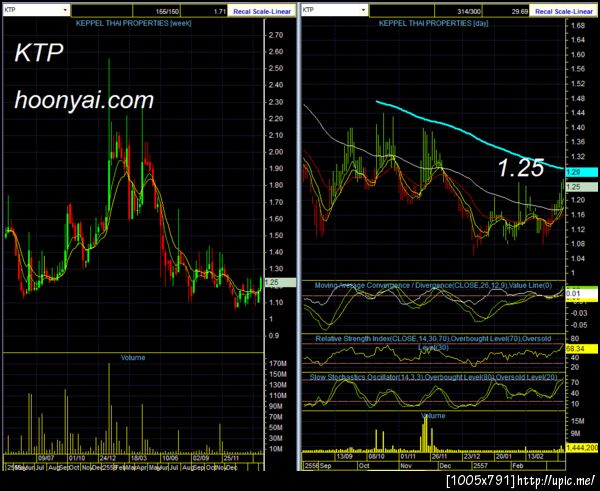
Task: Click the http://upic.me/ link at bottom
Action: pos(556,480)
